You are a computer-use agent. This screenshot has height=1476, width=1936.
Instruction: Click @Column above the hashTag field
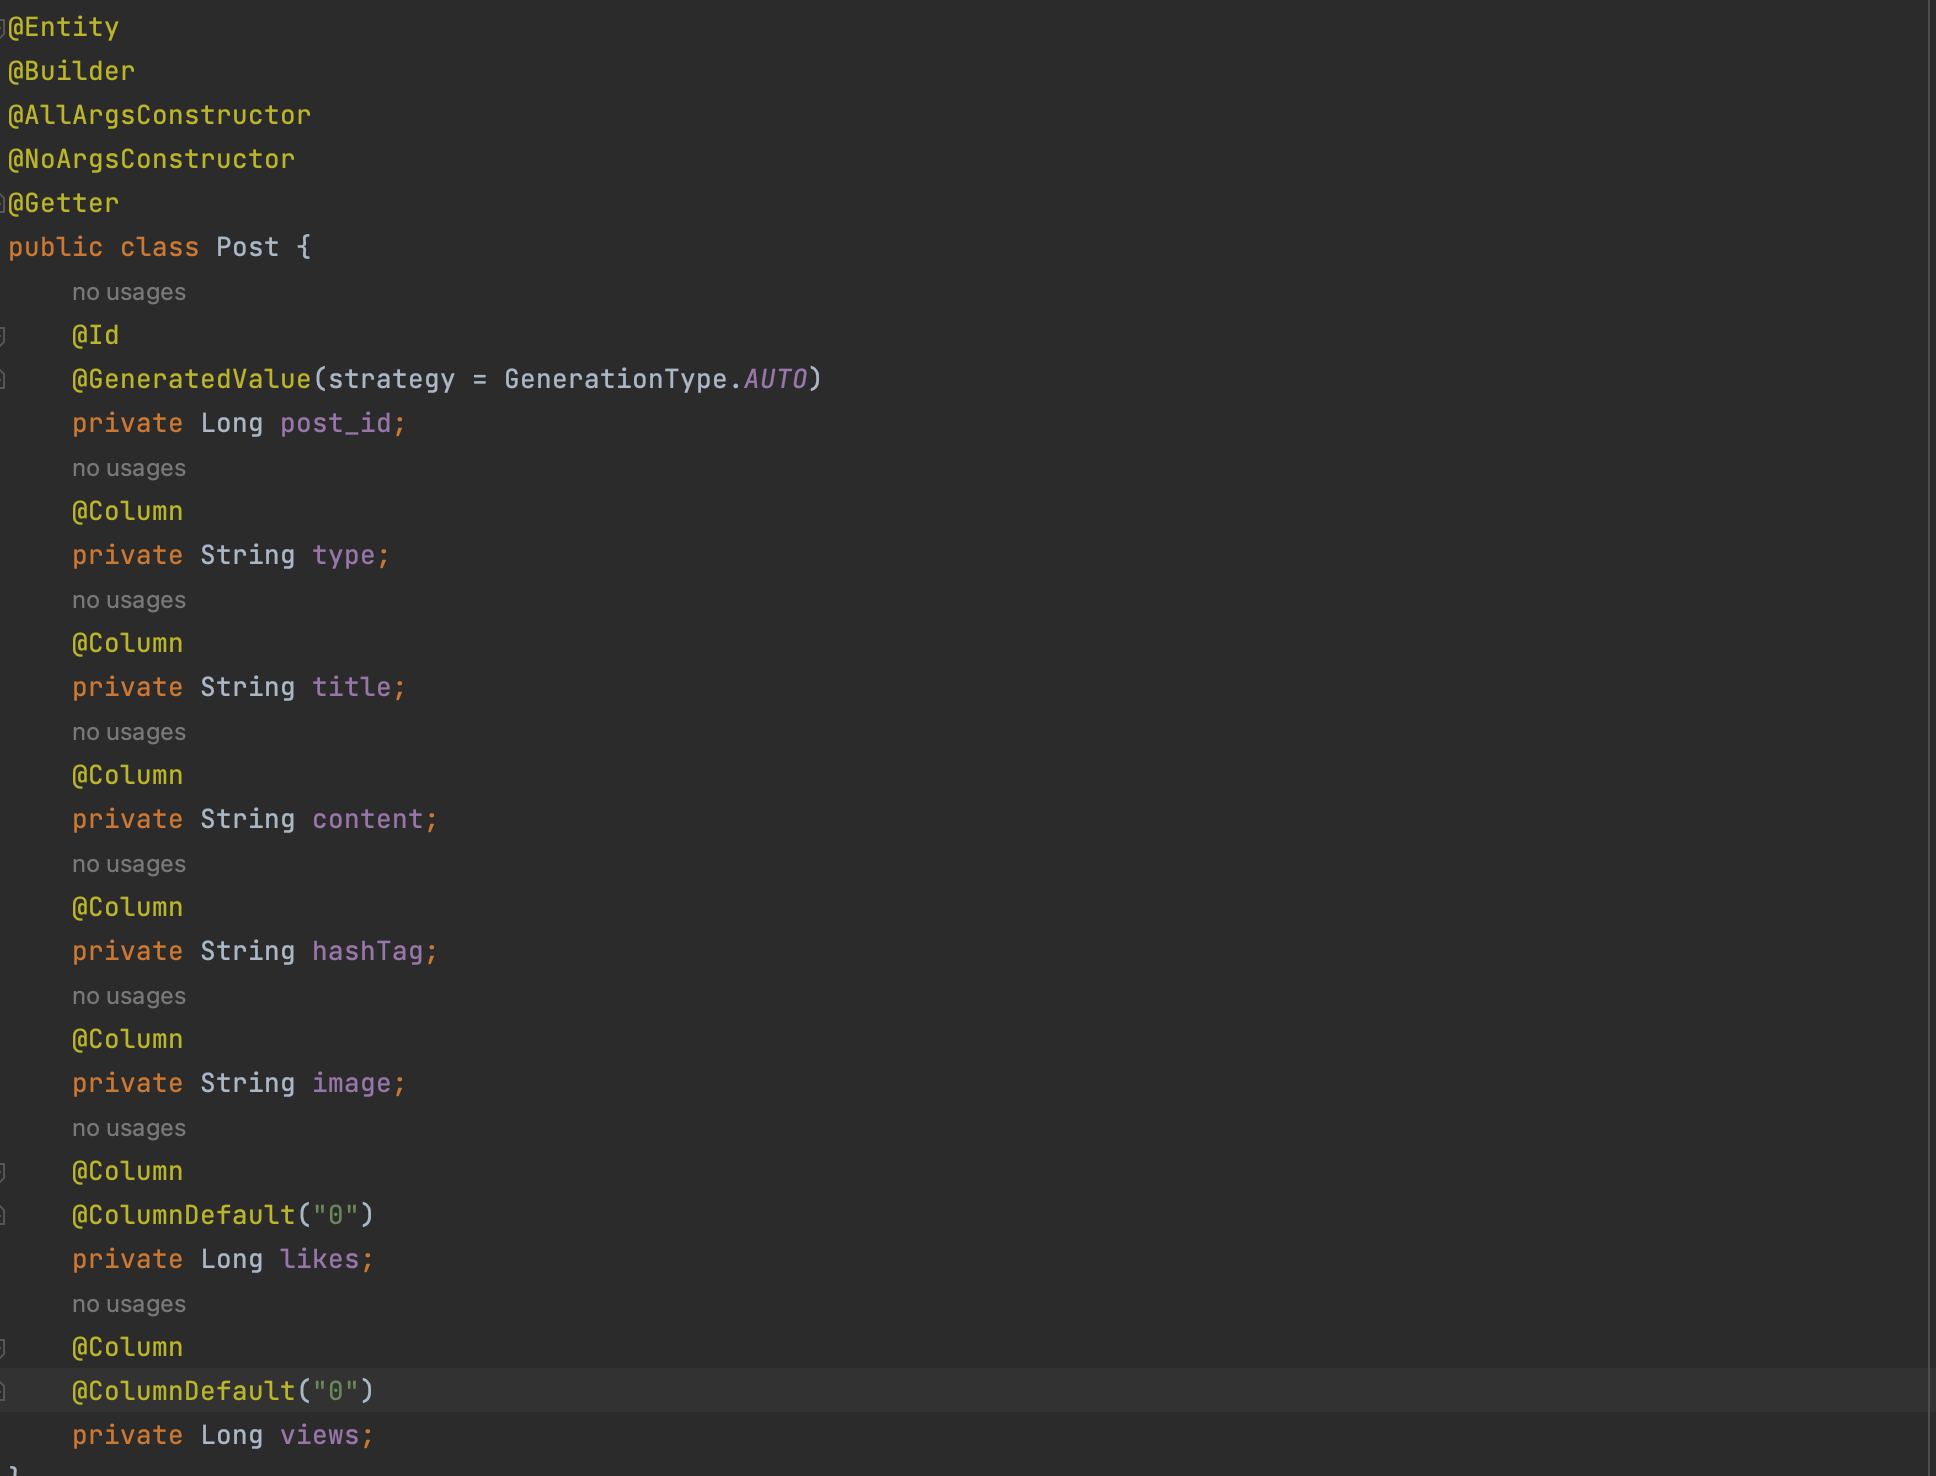coord(128,907)
